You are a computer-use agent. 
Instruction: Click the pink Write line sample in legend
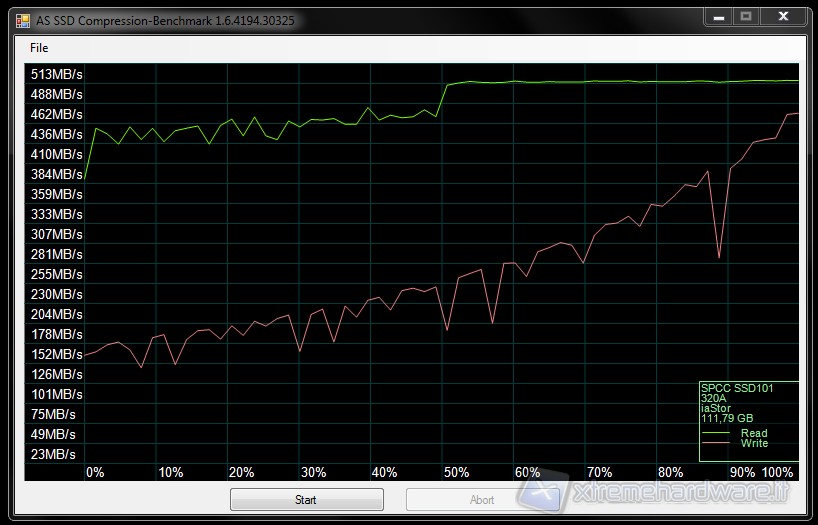tap(717, 444)
